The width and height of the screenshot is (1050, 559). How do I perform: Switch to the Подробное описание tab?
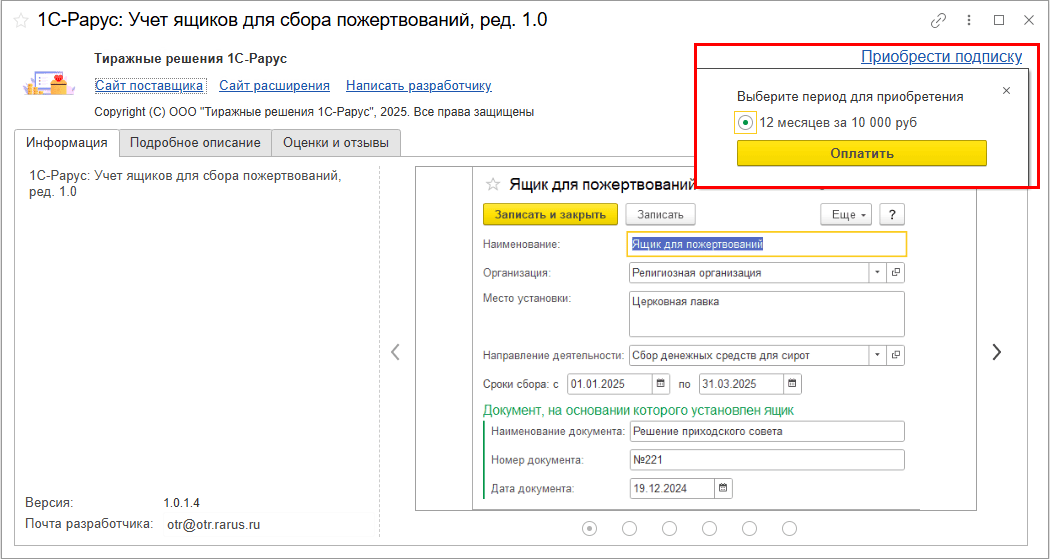(195, 143)
